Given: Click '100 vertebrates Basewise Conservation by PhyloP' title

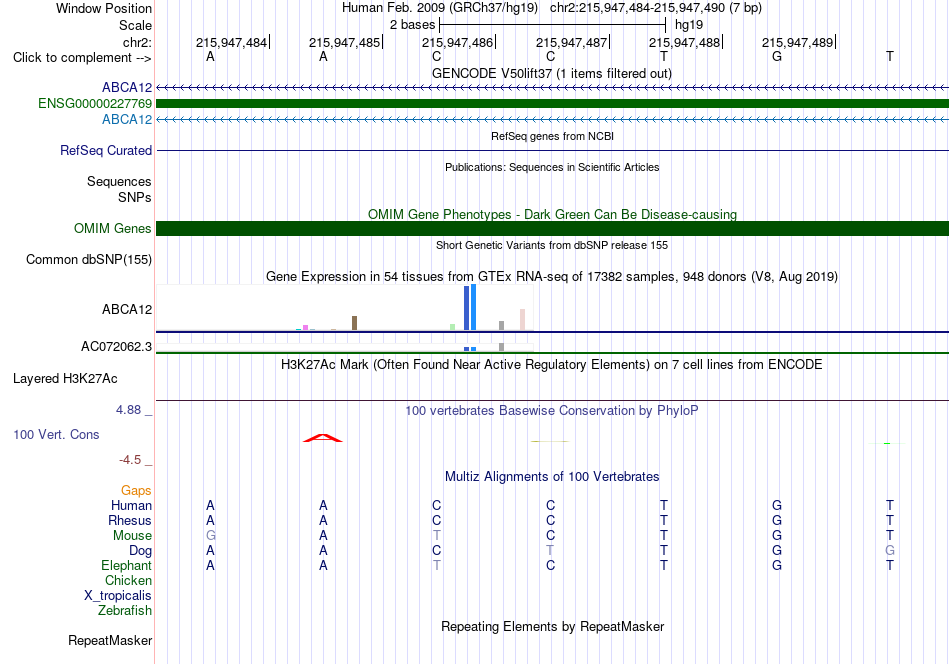Looking at the screenshot, I should [x=551, y=411].
